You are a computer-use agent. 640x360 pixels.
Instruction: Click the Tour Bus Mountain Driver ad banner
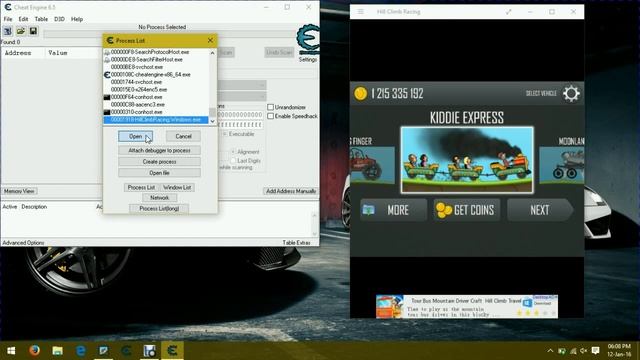coord(467,307)
